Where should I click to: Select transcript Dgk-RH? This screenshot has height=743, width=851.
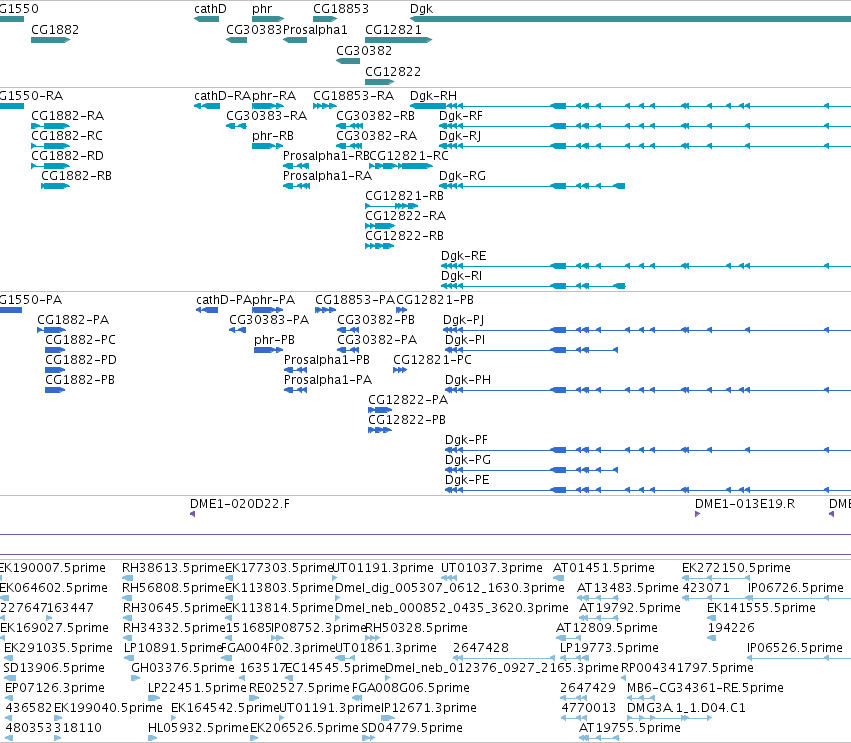433,96
